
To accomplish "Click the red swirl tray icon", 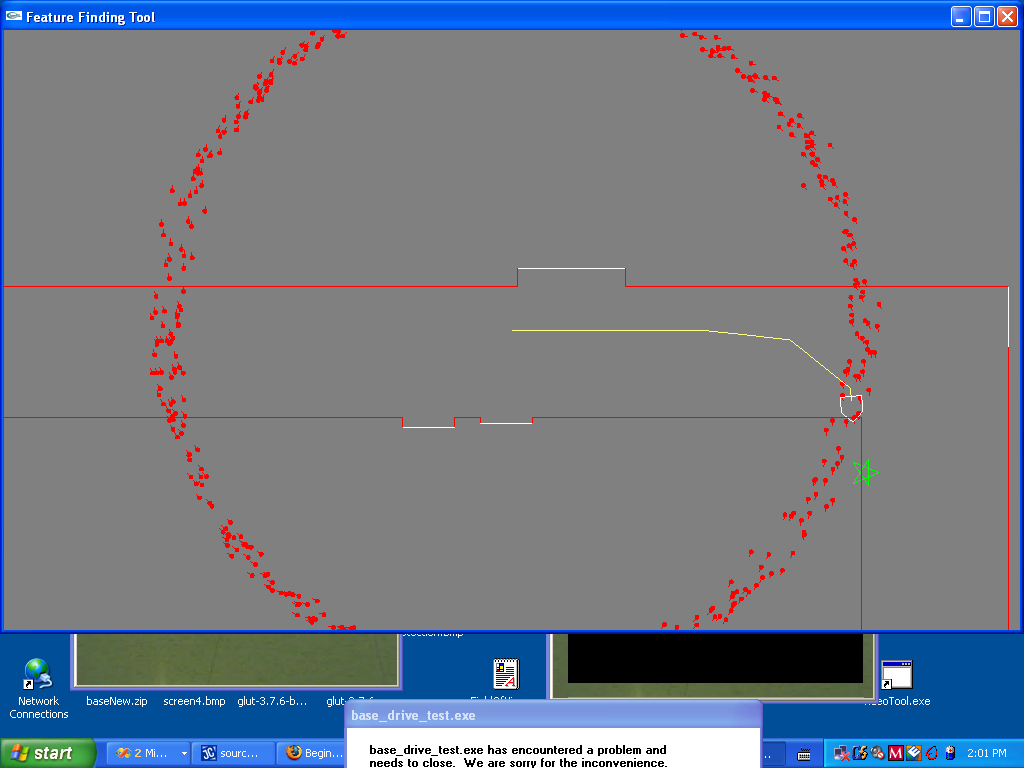I will (x=932, y=753).
